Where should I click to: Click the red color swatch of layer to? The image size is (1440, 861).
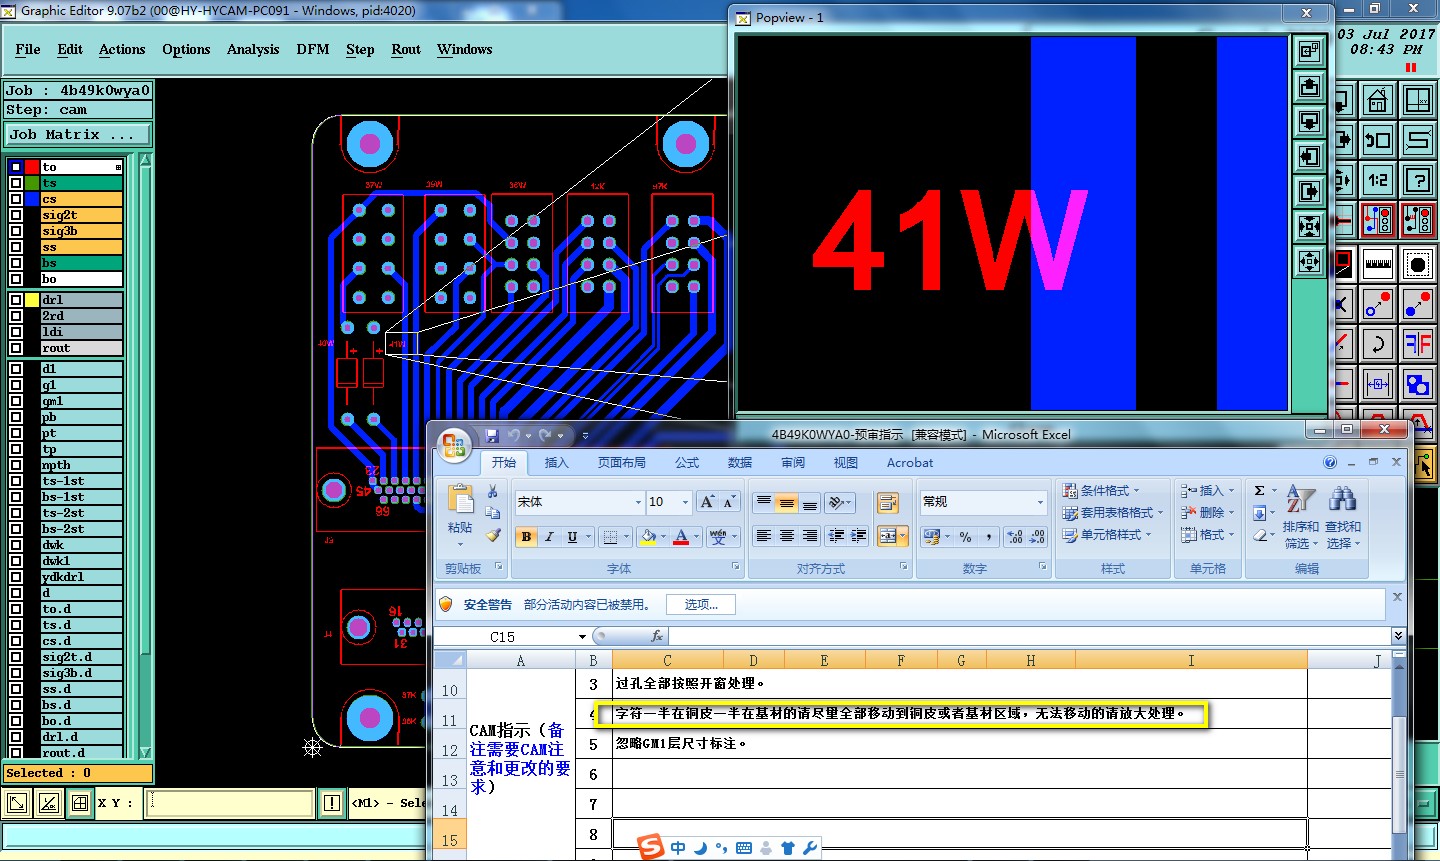(x=32, y=167)
